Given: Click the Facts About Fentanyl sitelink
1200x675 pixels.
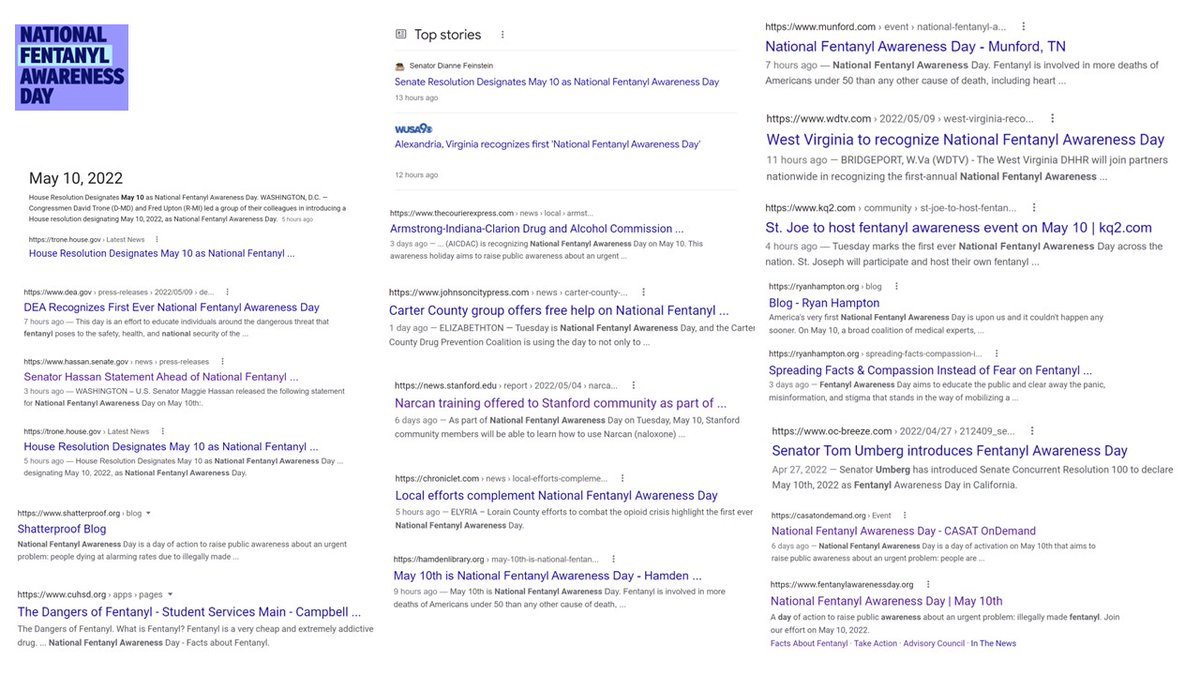Looking at the screenshot, I should [x=809, y=644].
